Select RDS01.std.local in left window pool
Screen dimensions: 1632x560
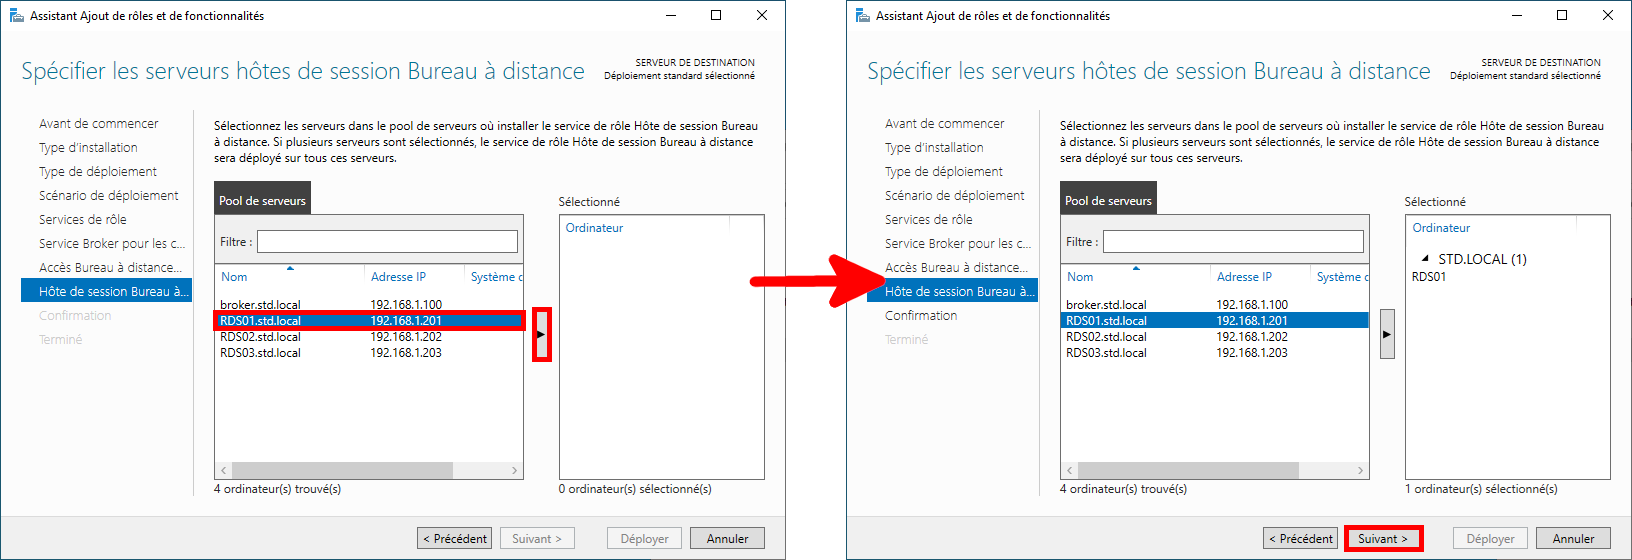coord(261,321)
